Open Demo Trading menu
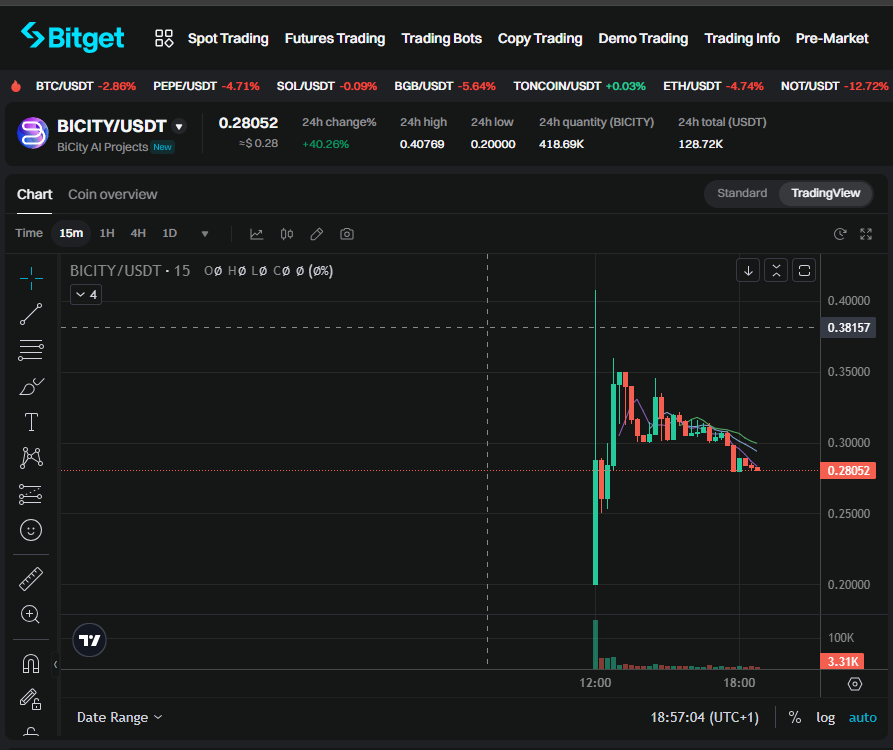The height and width of the screenshot is (750, 893). tap(643, 39)
